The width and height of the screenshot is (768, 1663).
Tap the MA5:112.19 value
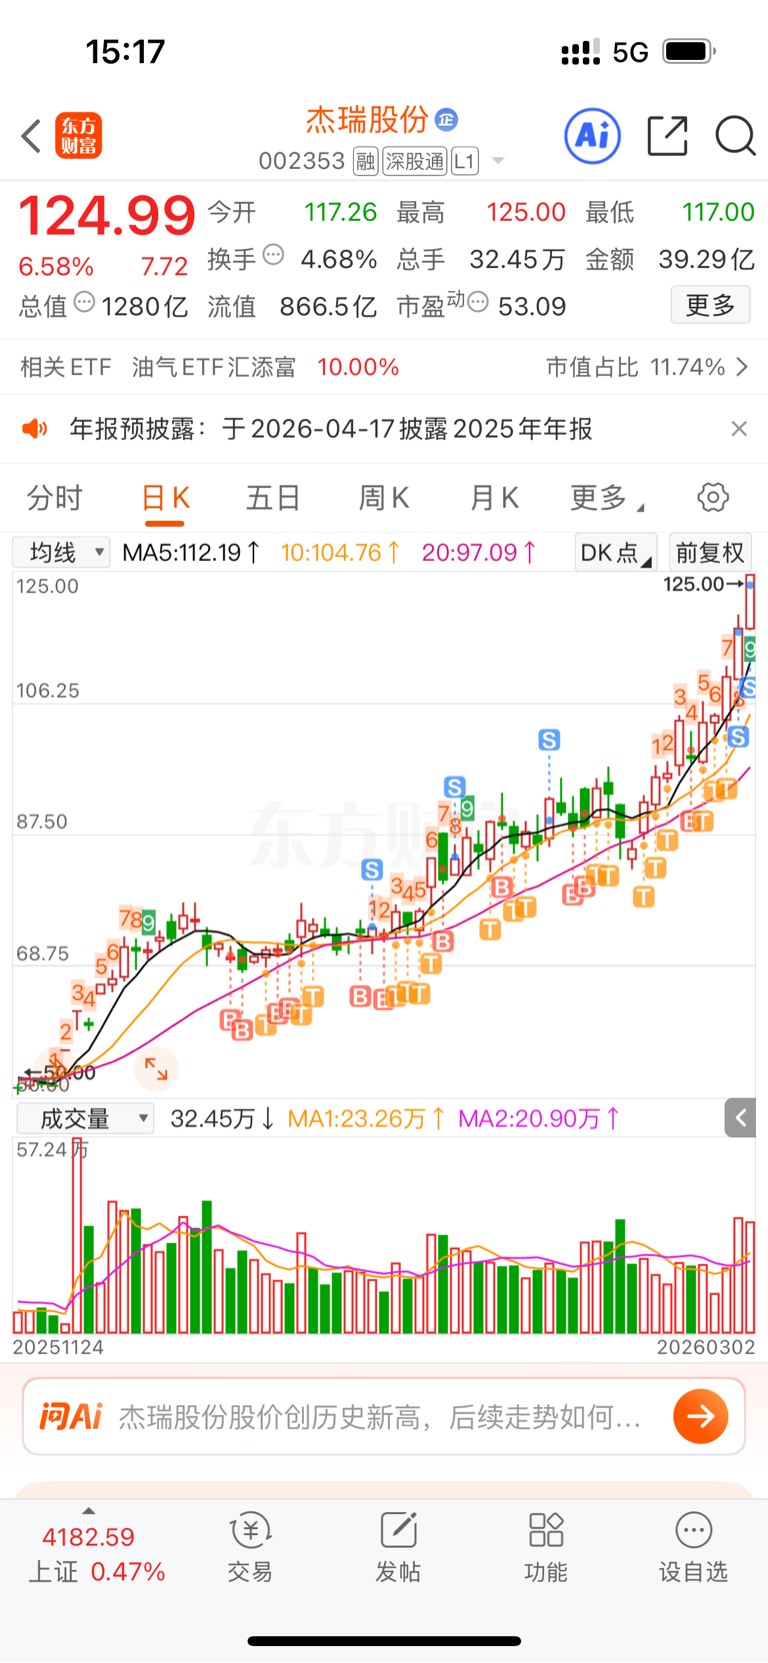(x=191, y=552)
